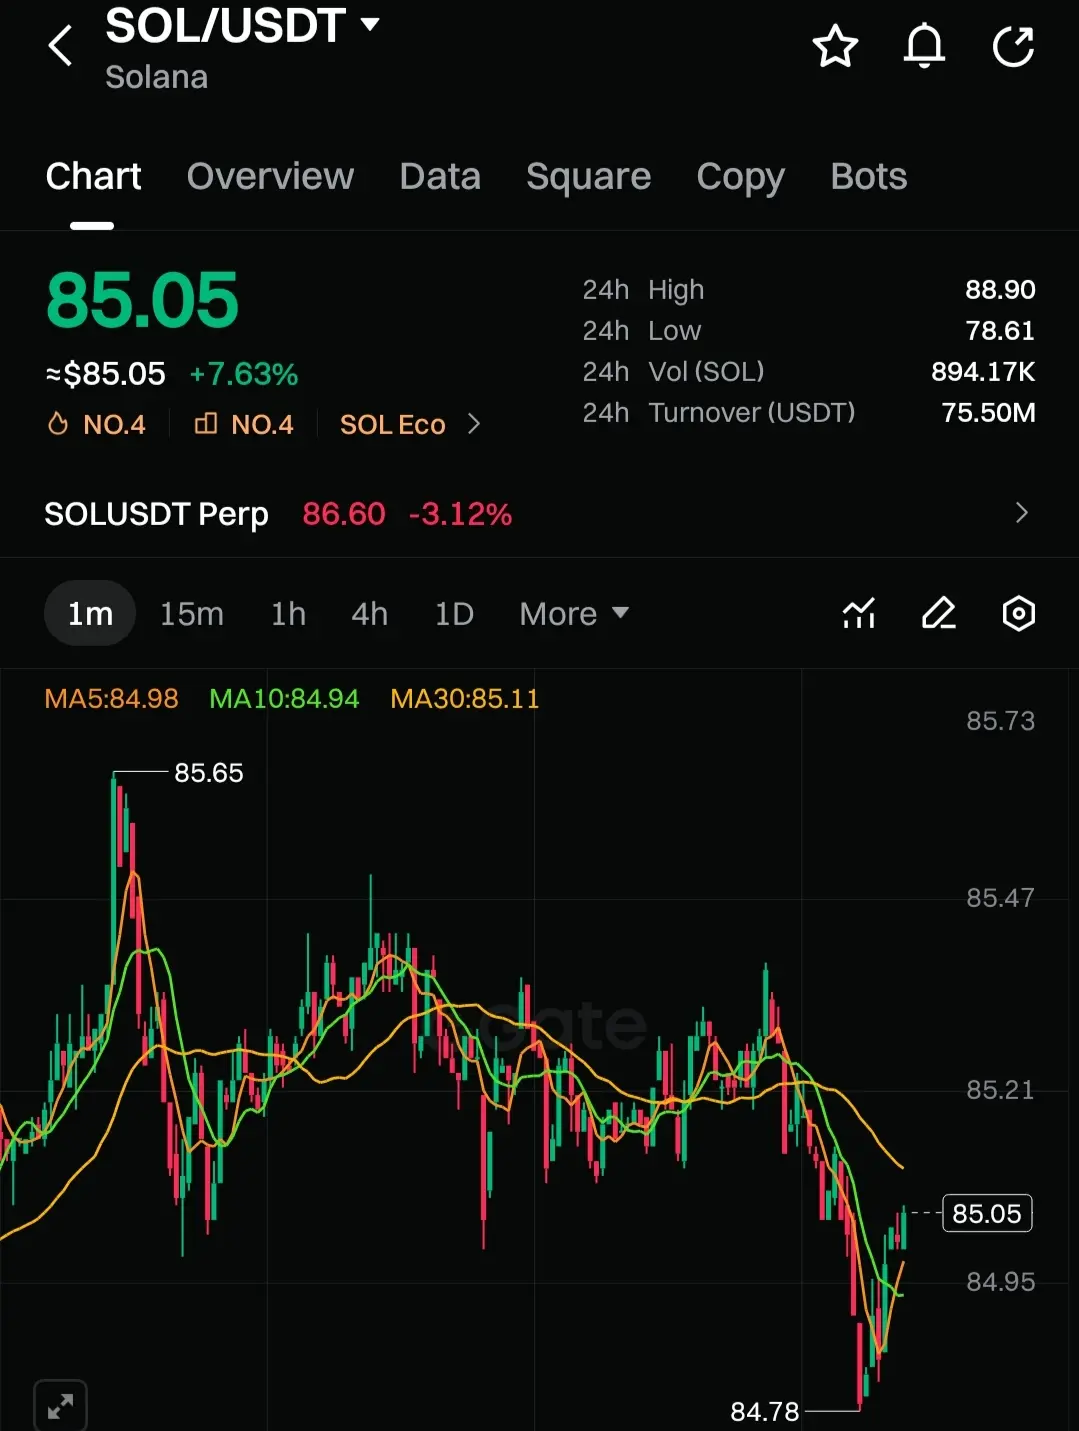Viewport: 1079px width, 1431px height.
Task: Switch to the Chart tab
Action: point(93,176)
